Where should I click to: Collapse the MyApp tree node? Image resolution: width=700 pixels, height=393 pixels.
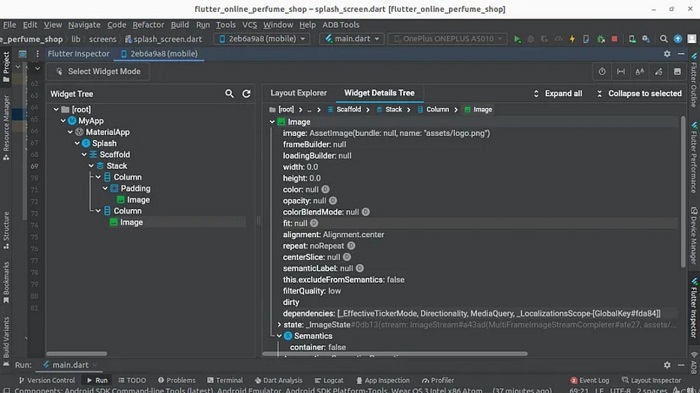[63, 121]
